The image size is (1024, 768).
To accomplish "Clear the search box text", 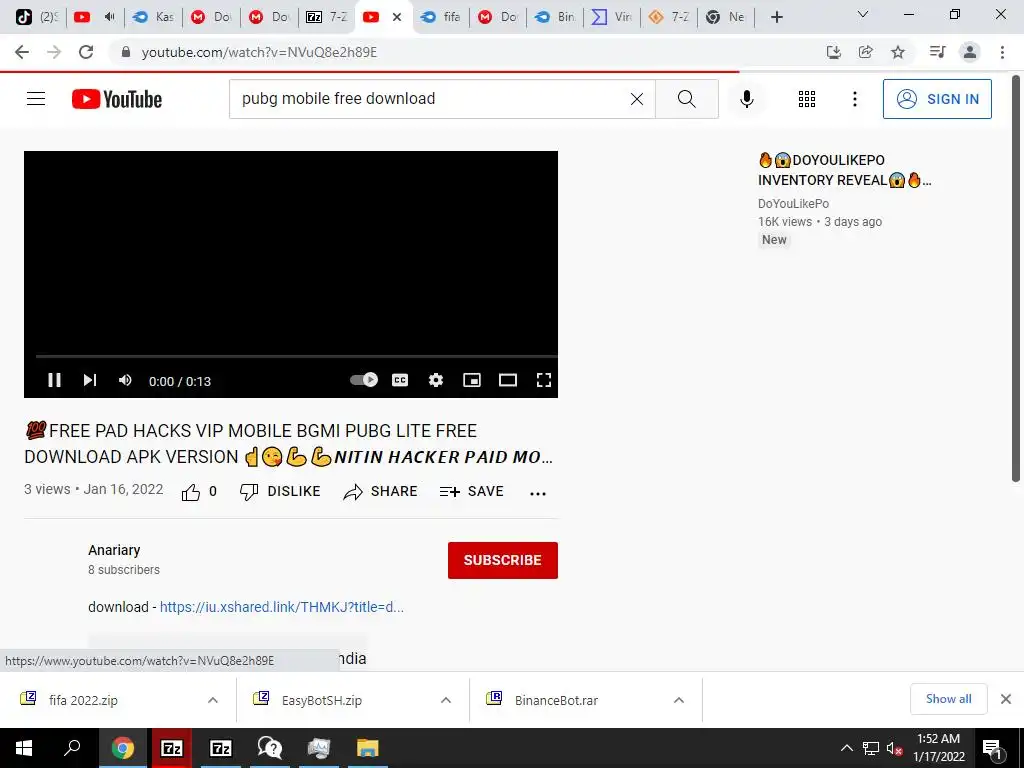I will click(637, 99).
